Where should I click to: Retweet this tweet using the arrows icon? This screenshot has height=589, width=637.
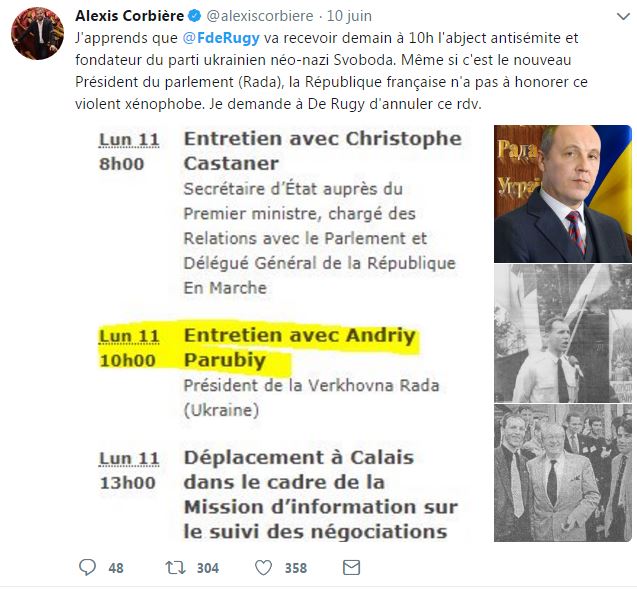coord(175,567)
